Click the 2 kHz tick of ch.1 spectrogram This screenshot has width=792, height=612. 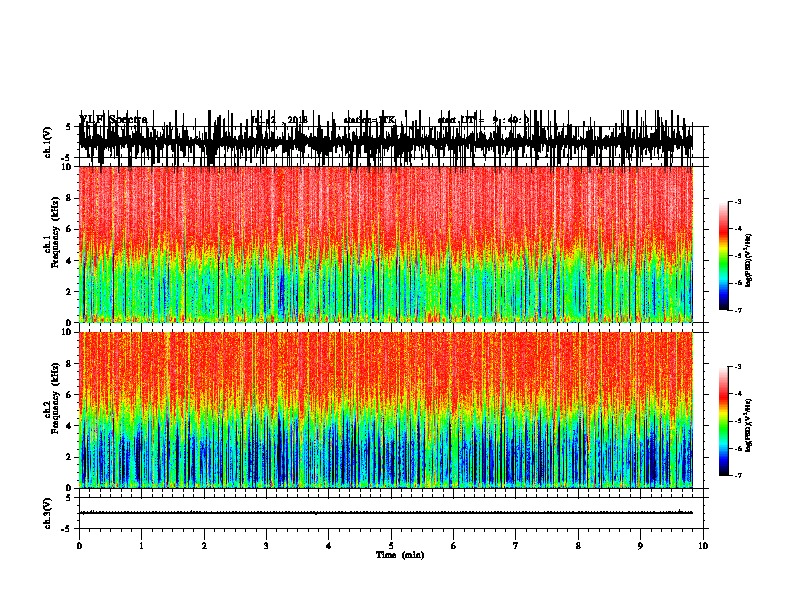tap(70, 292)
